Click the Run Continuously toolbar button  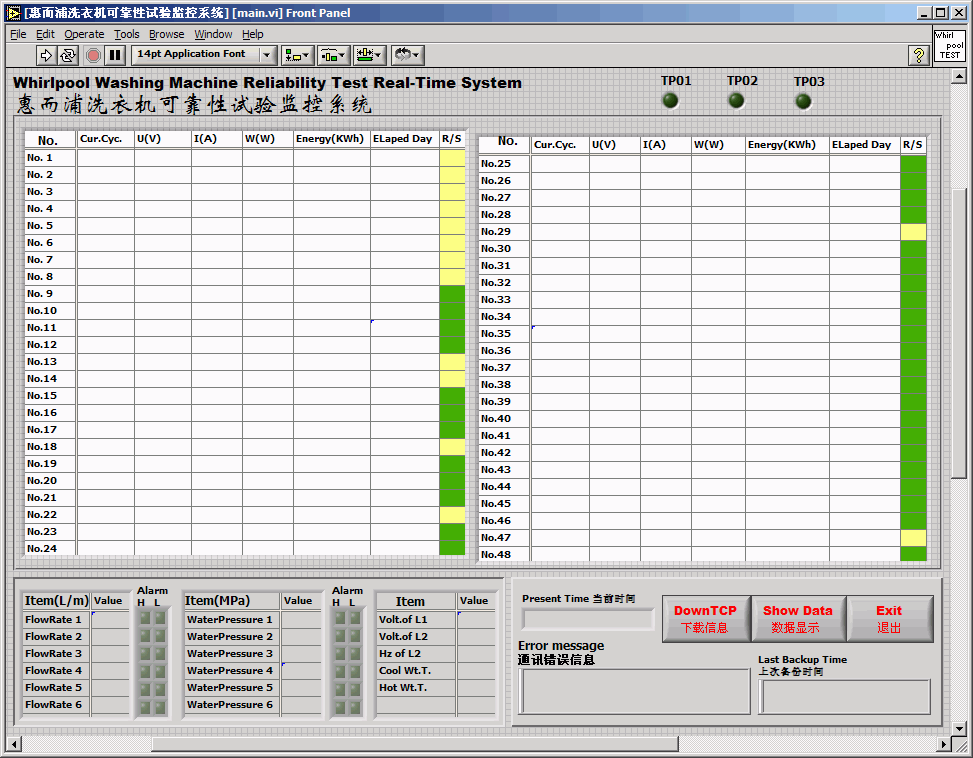pyautogui.click(x=68, y=55)
